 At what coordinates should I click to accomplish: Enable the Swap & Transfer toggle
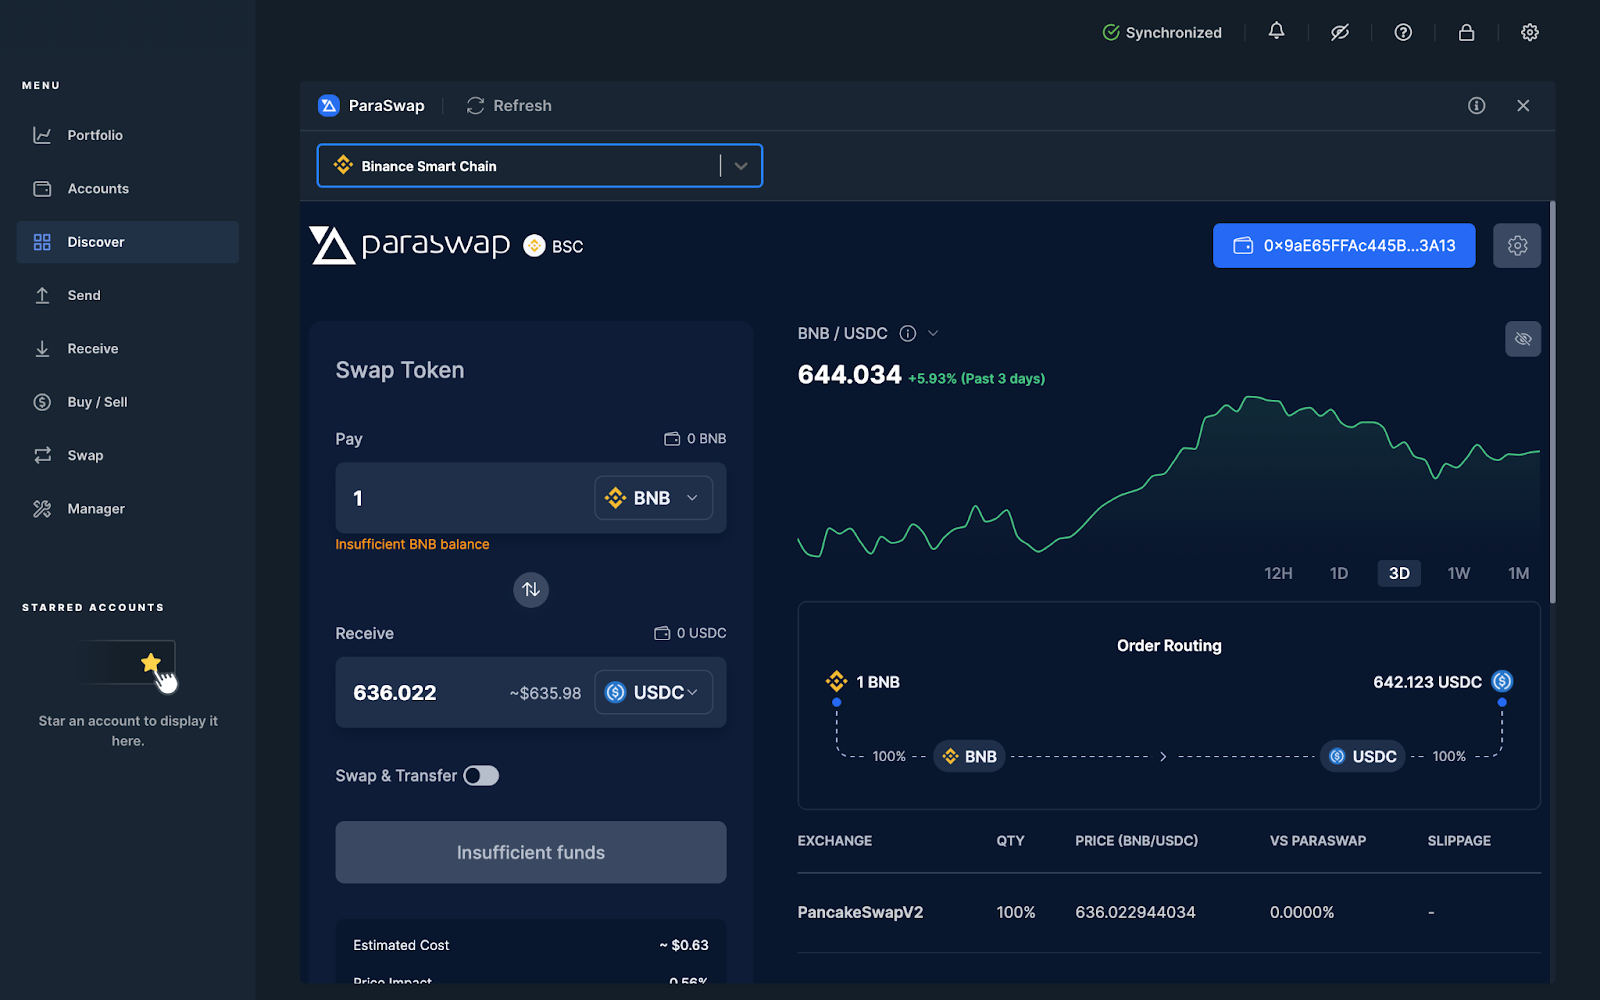pyautogui.click(x=481, y=776)
